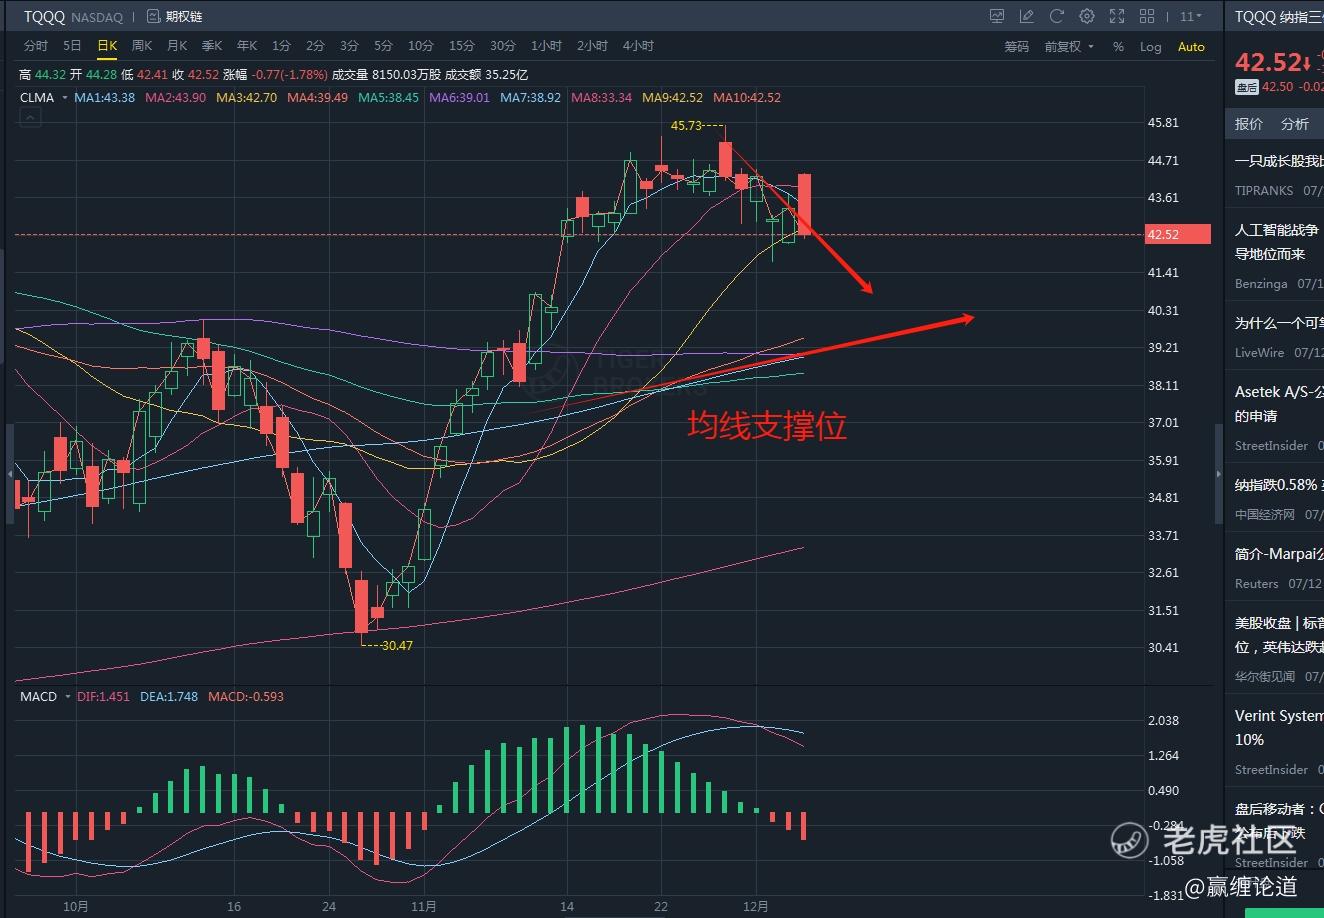The height and width of the screenshot is (918, 1324).
Task: Toggle Log scale axis
Action: click(1150, 47)
